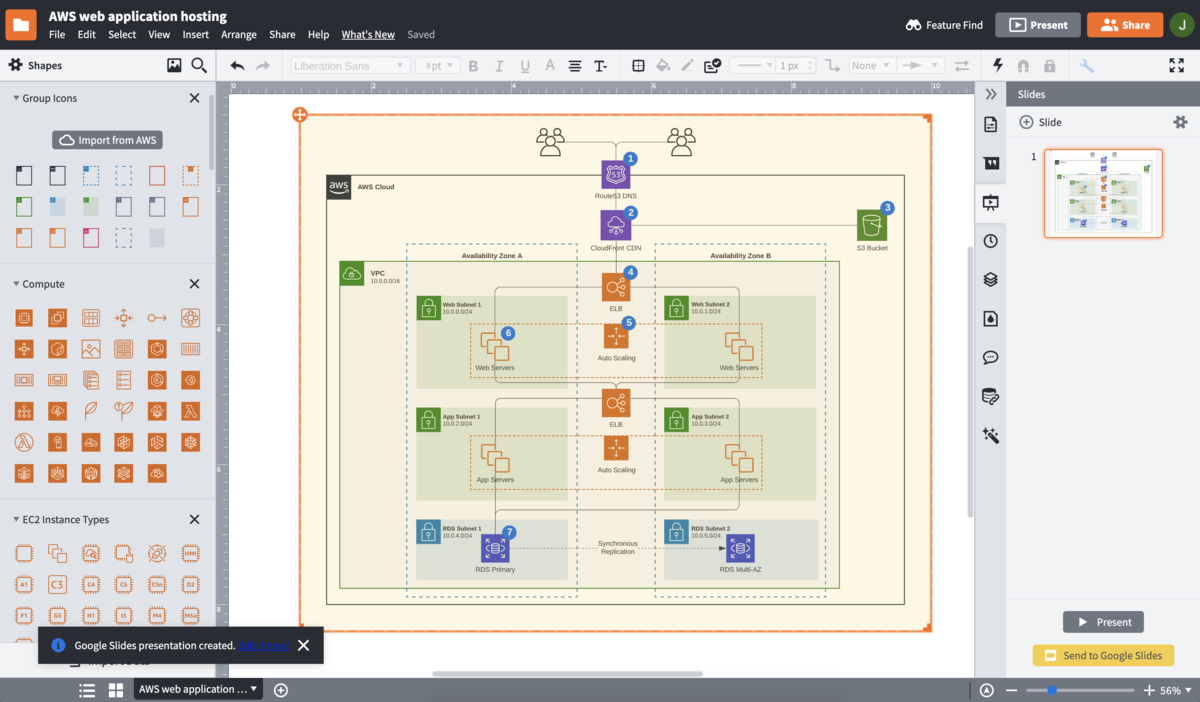Open the layers dock icon
This screenshot has height=702, width=1200.
[x=991, y=280]
